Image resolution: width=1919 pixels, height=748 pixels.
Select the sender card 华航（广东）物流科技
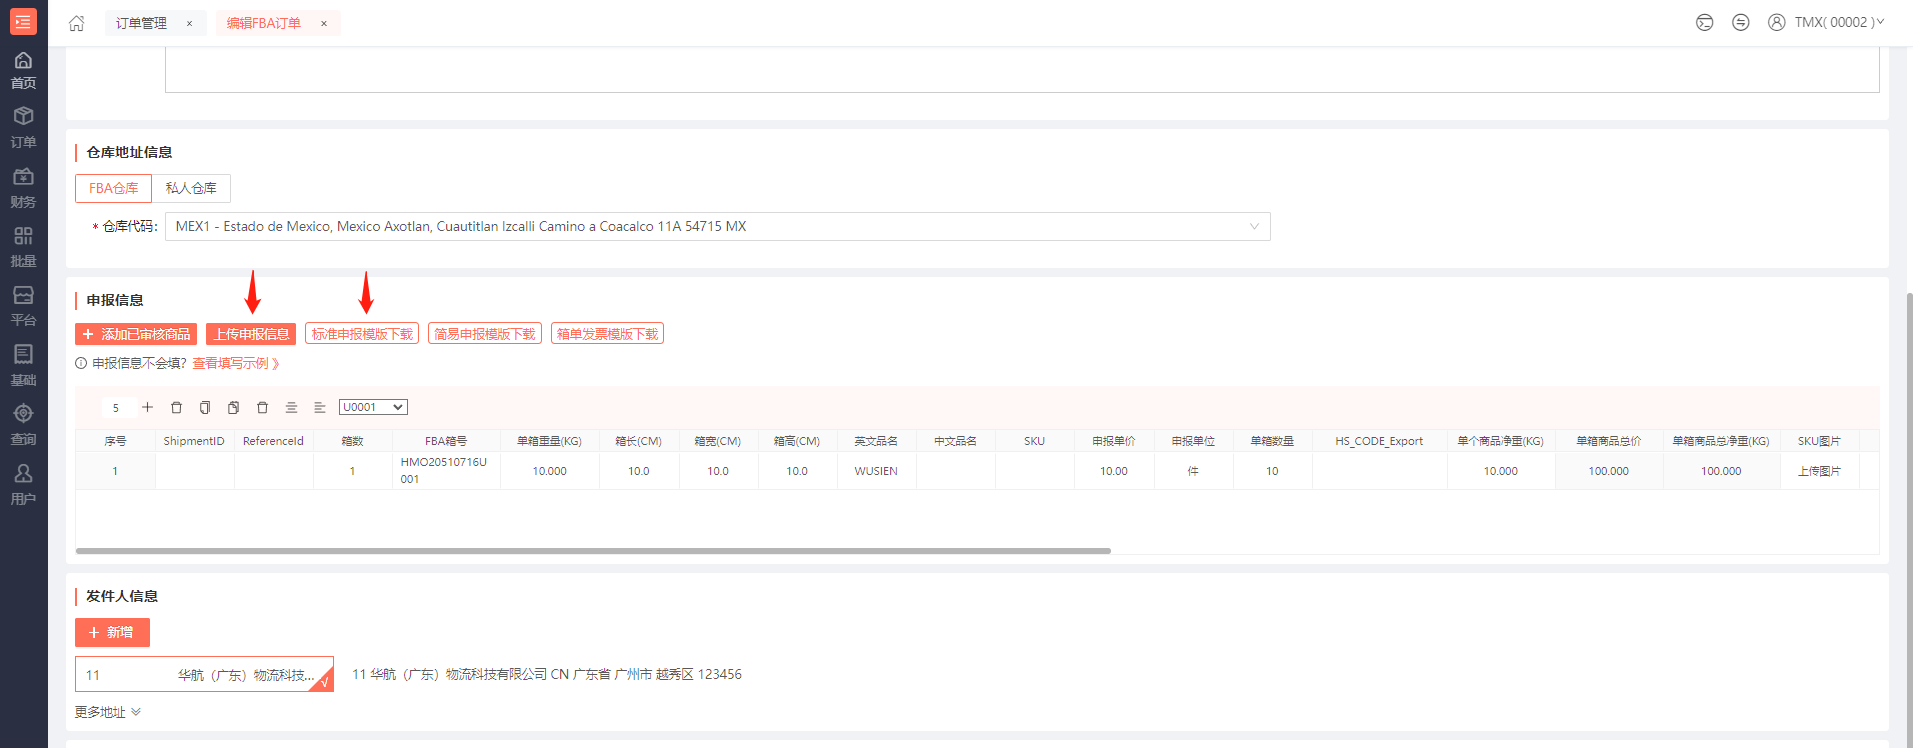pyautogui.click(x=204, y=674)
